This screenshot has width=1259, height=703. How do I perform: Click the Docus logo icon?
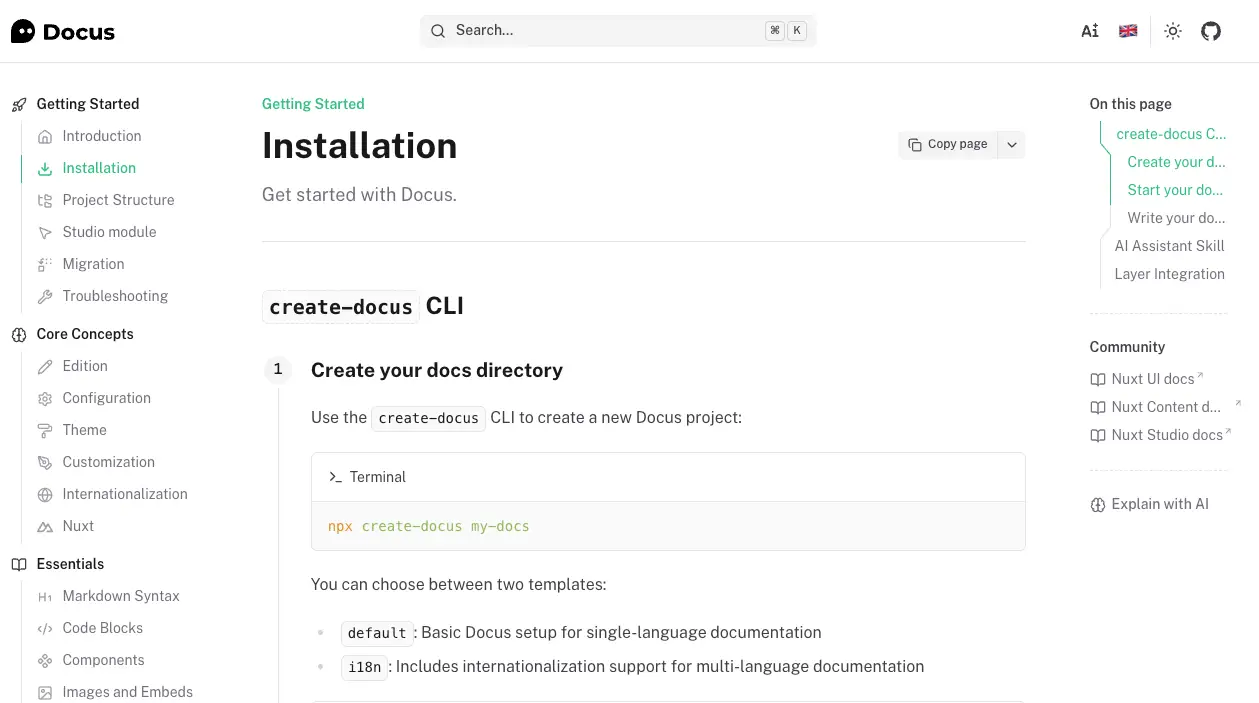(23, 31)
